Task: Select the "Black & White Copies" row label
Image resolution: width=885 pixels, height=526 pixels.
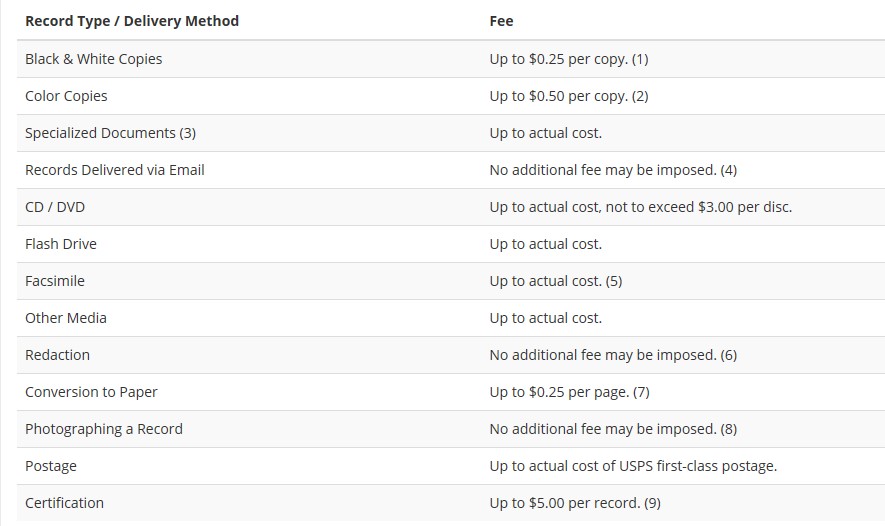Action: point(93,59)
